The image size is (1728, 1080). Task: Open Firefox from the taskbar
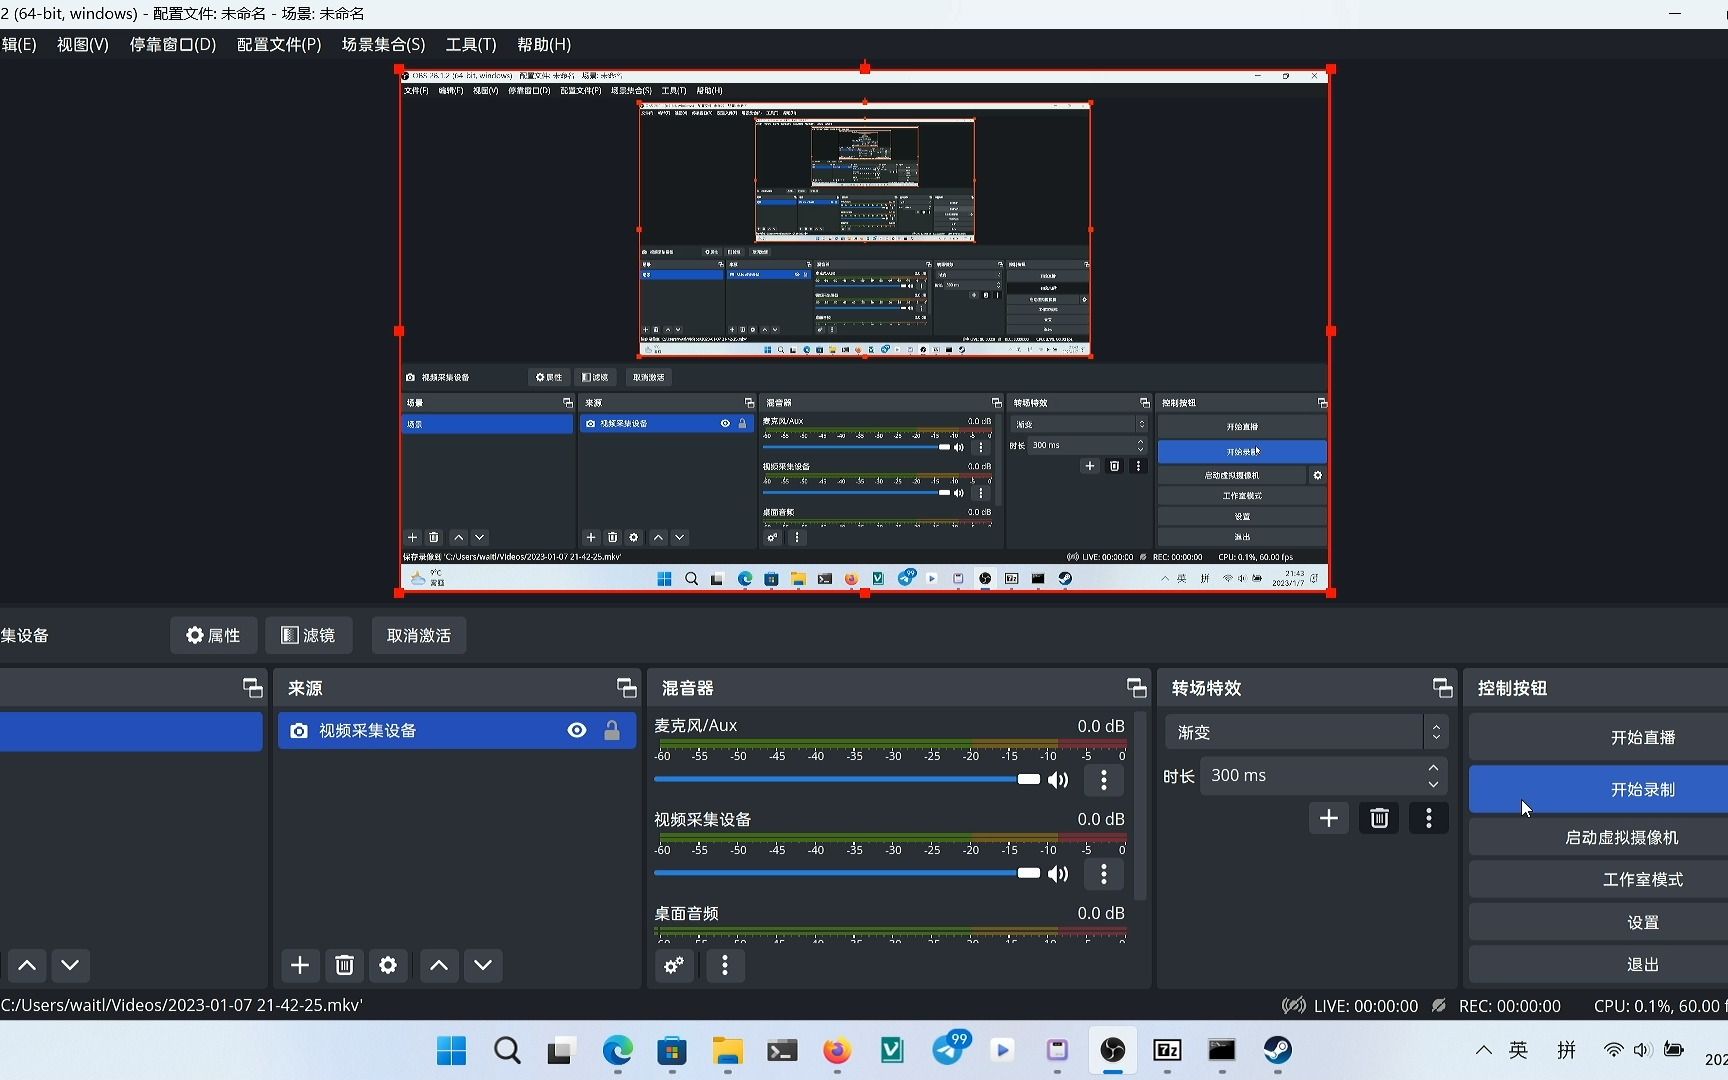click(837, 1050)
